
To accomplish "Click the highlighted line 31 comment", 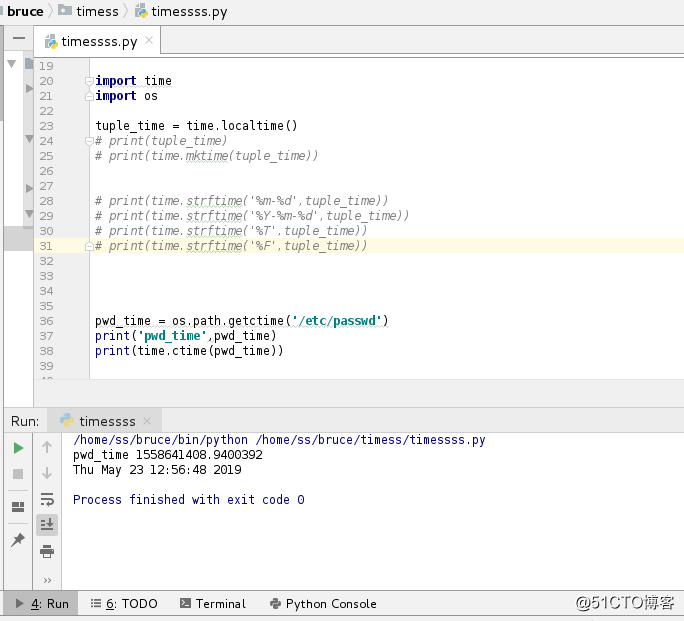I will 231,246.
